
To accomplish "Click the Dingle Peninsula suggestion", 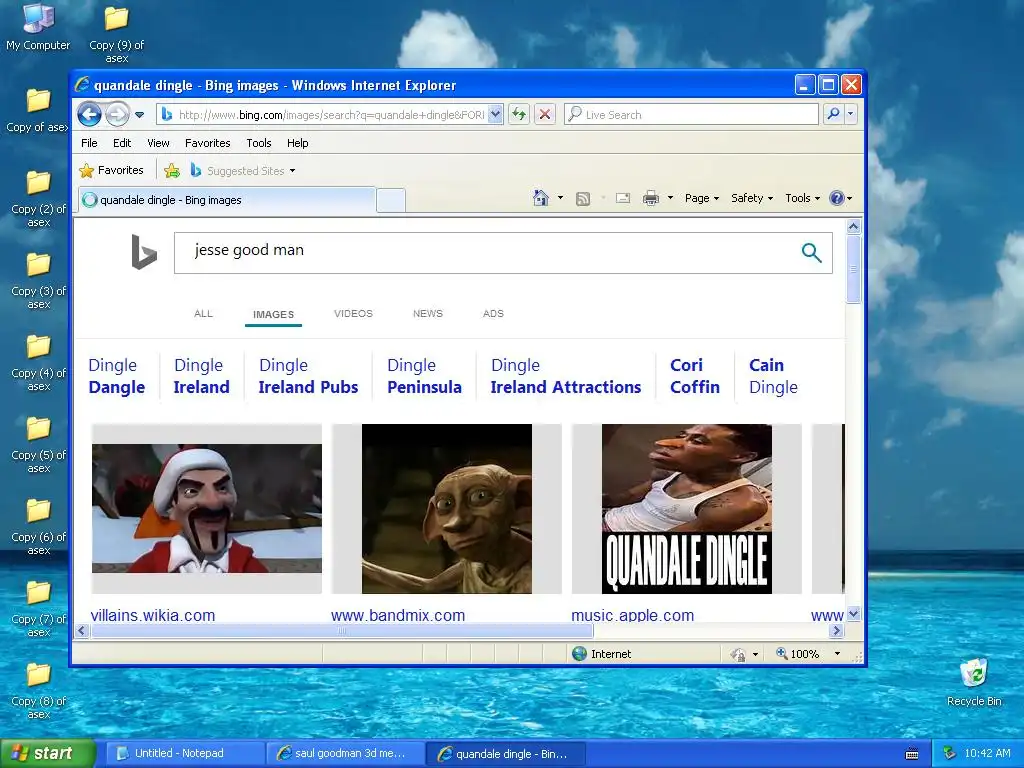I will 424,376.
